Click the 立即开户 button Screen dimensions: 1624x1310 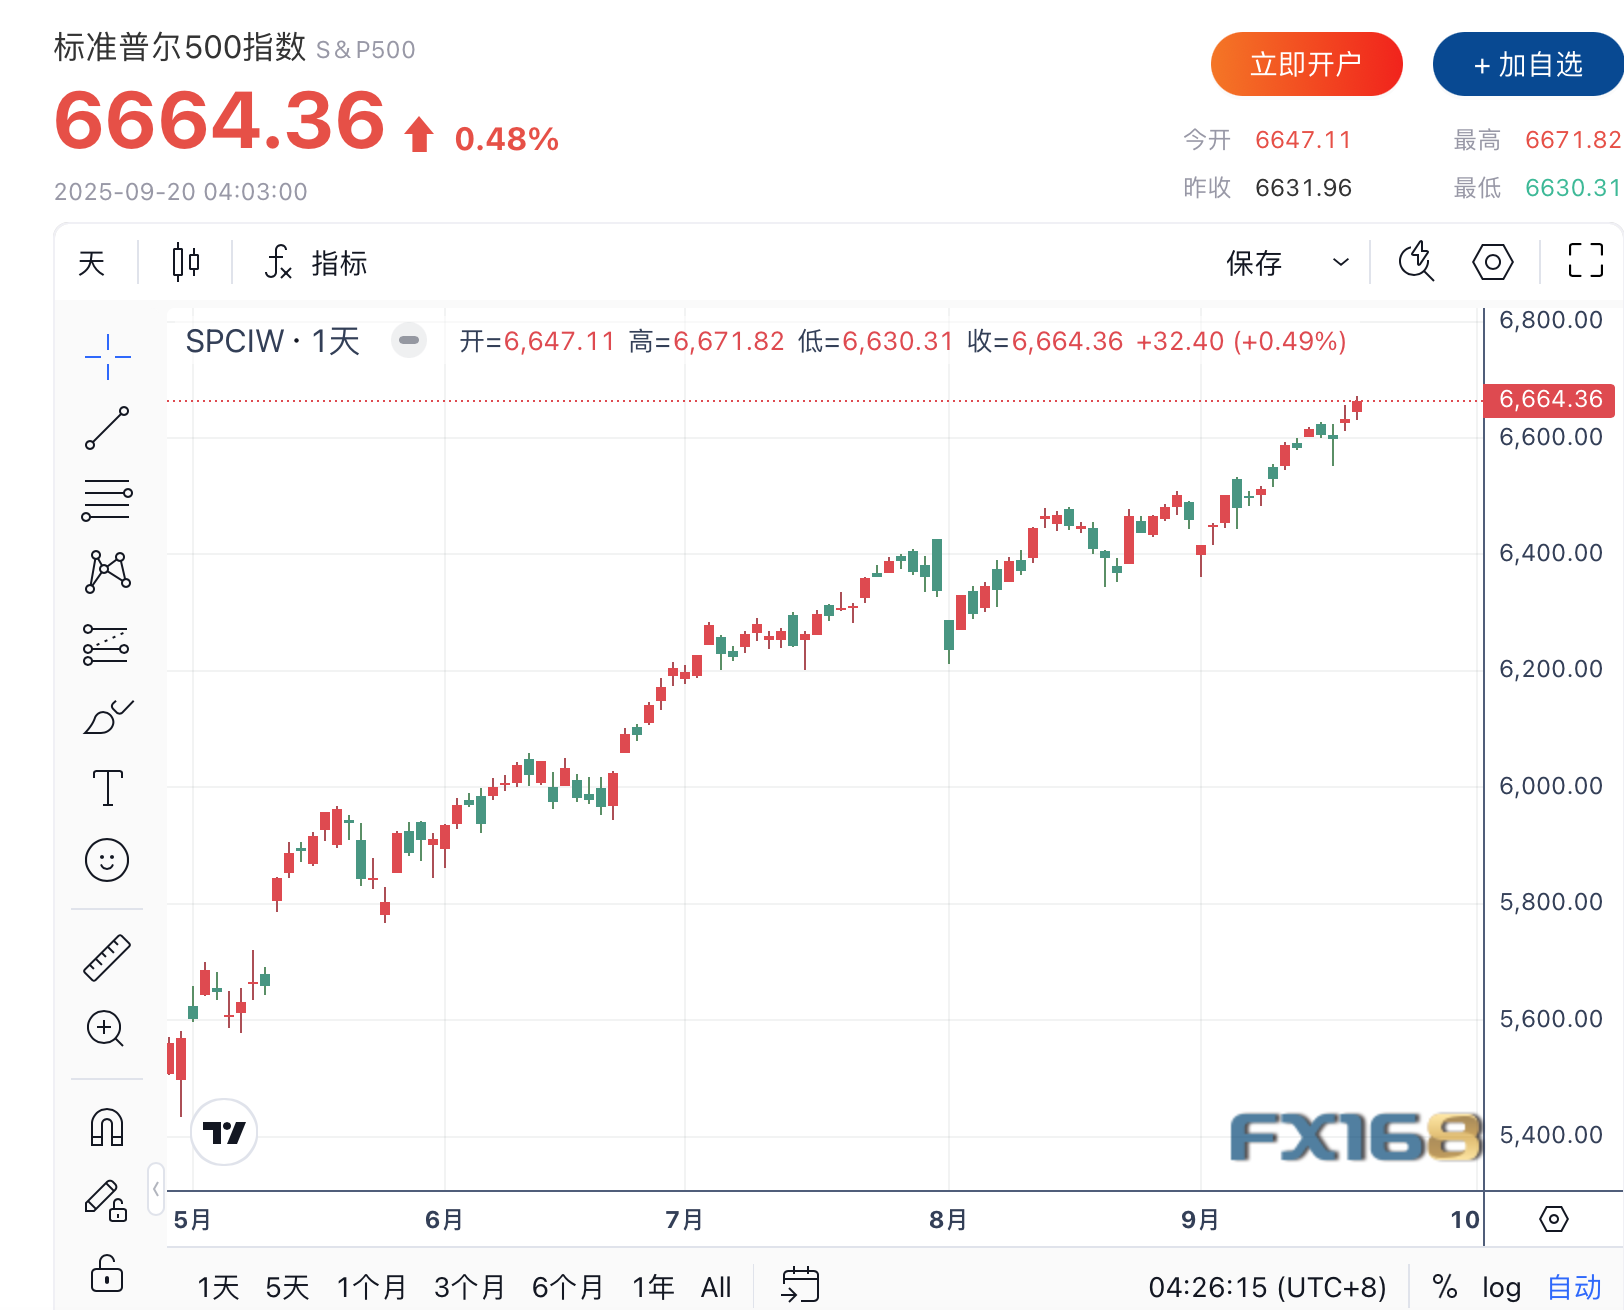coord(1306,65)
